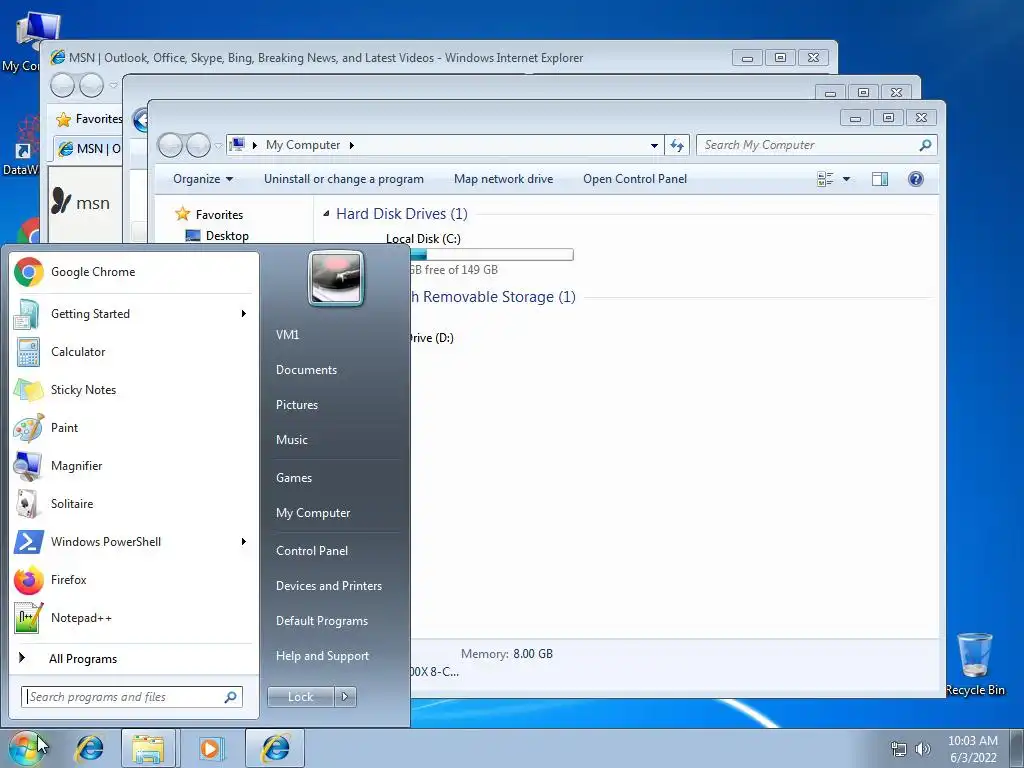Image resolution: width=1024 pixels, height=768 pixels.
Task: Collapse Hard Disk Drives group
Action: 326,214
